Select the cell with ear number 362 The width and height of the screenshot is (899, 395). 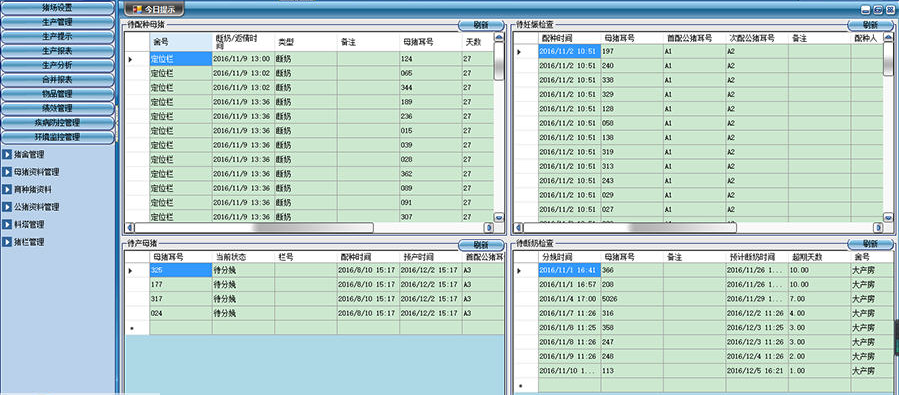tap(431, 174)
